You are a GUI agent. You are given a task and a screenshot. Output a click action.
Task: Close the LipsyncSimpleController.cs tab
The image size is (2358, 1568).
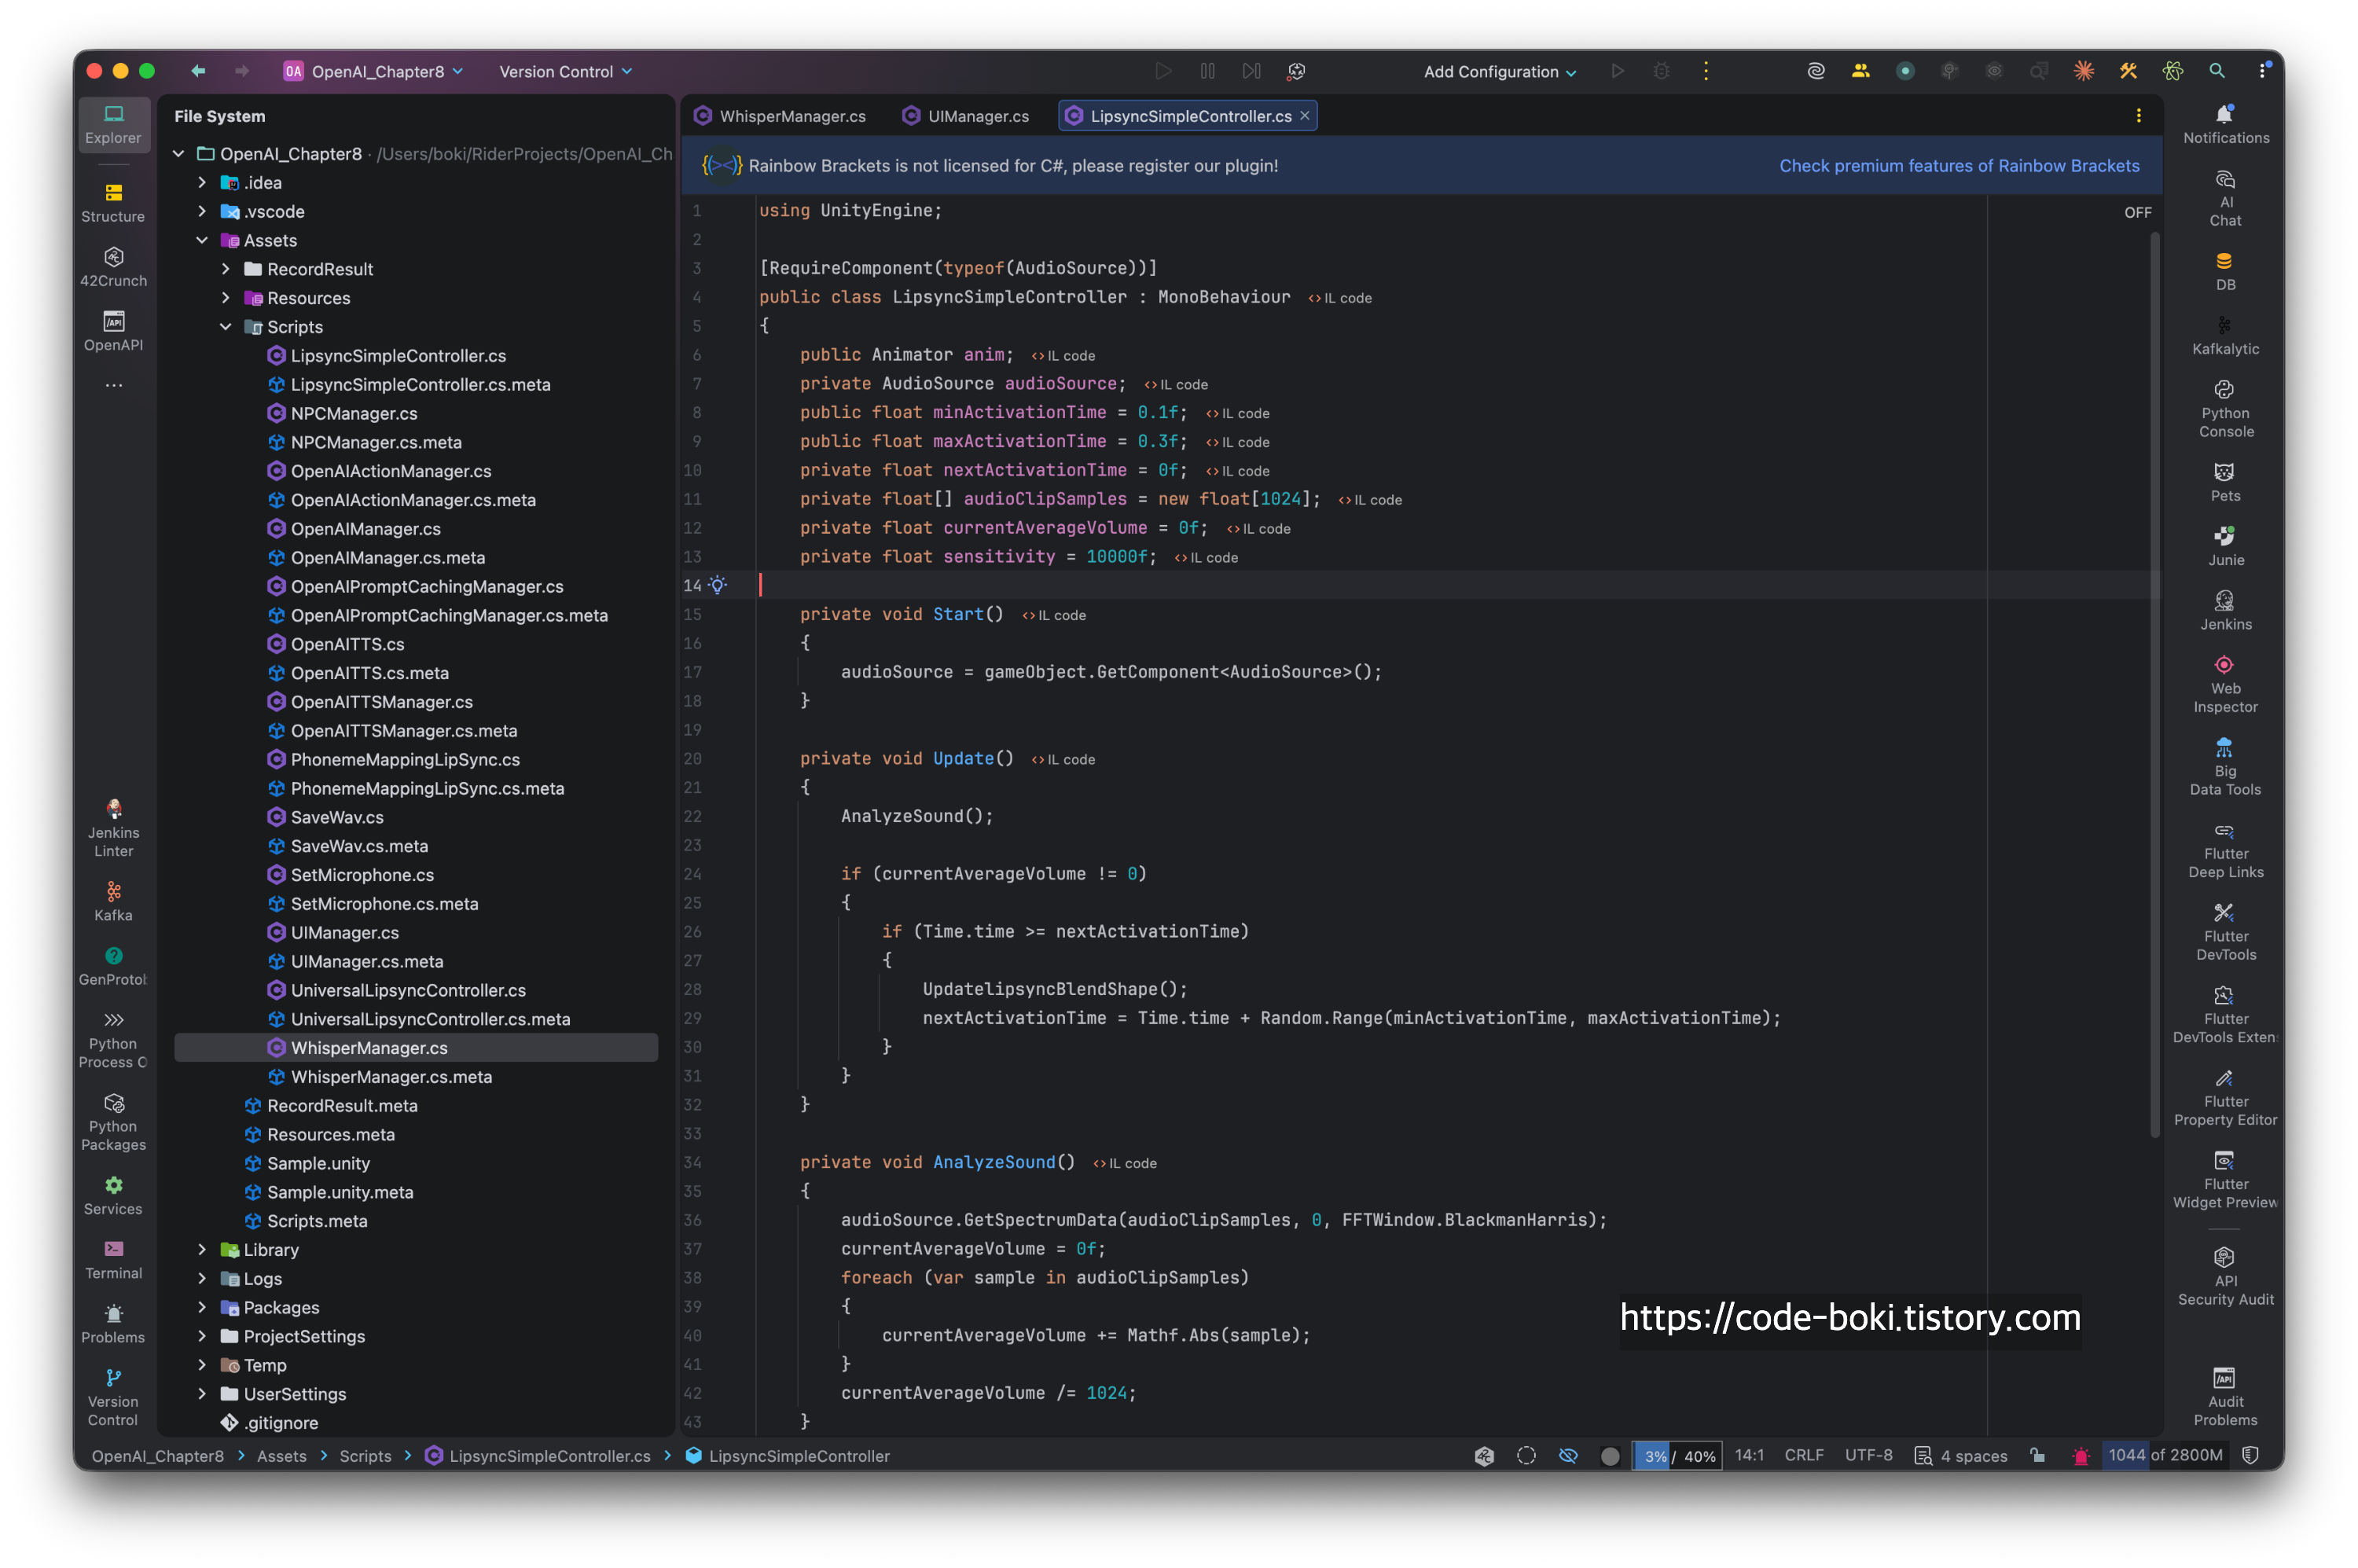[x=1304, y=116]
